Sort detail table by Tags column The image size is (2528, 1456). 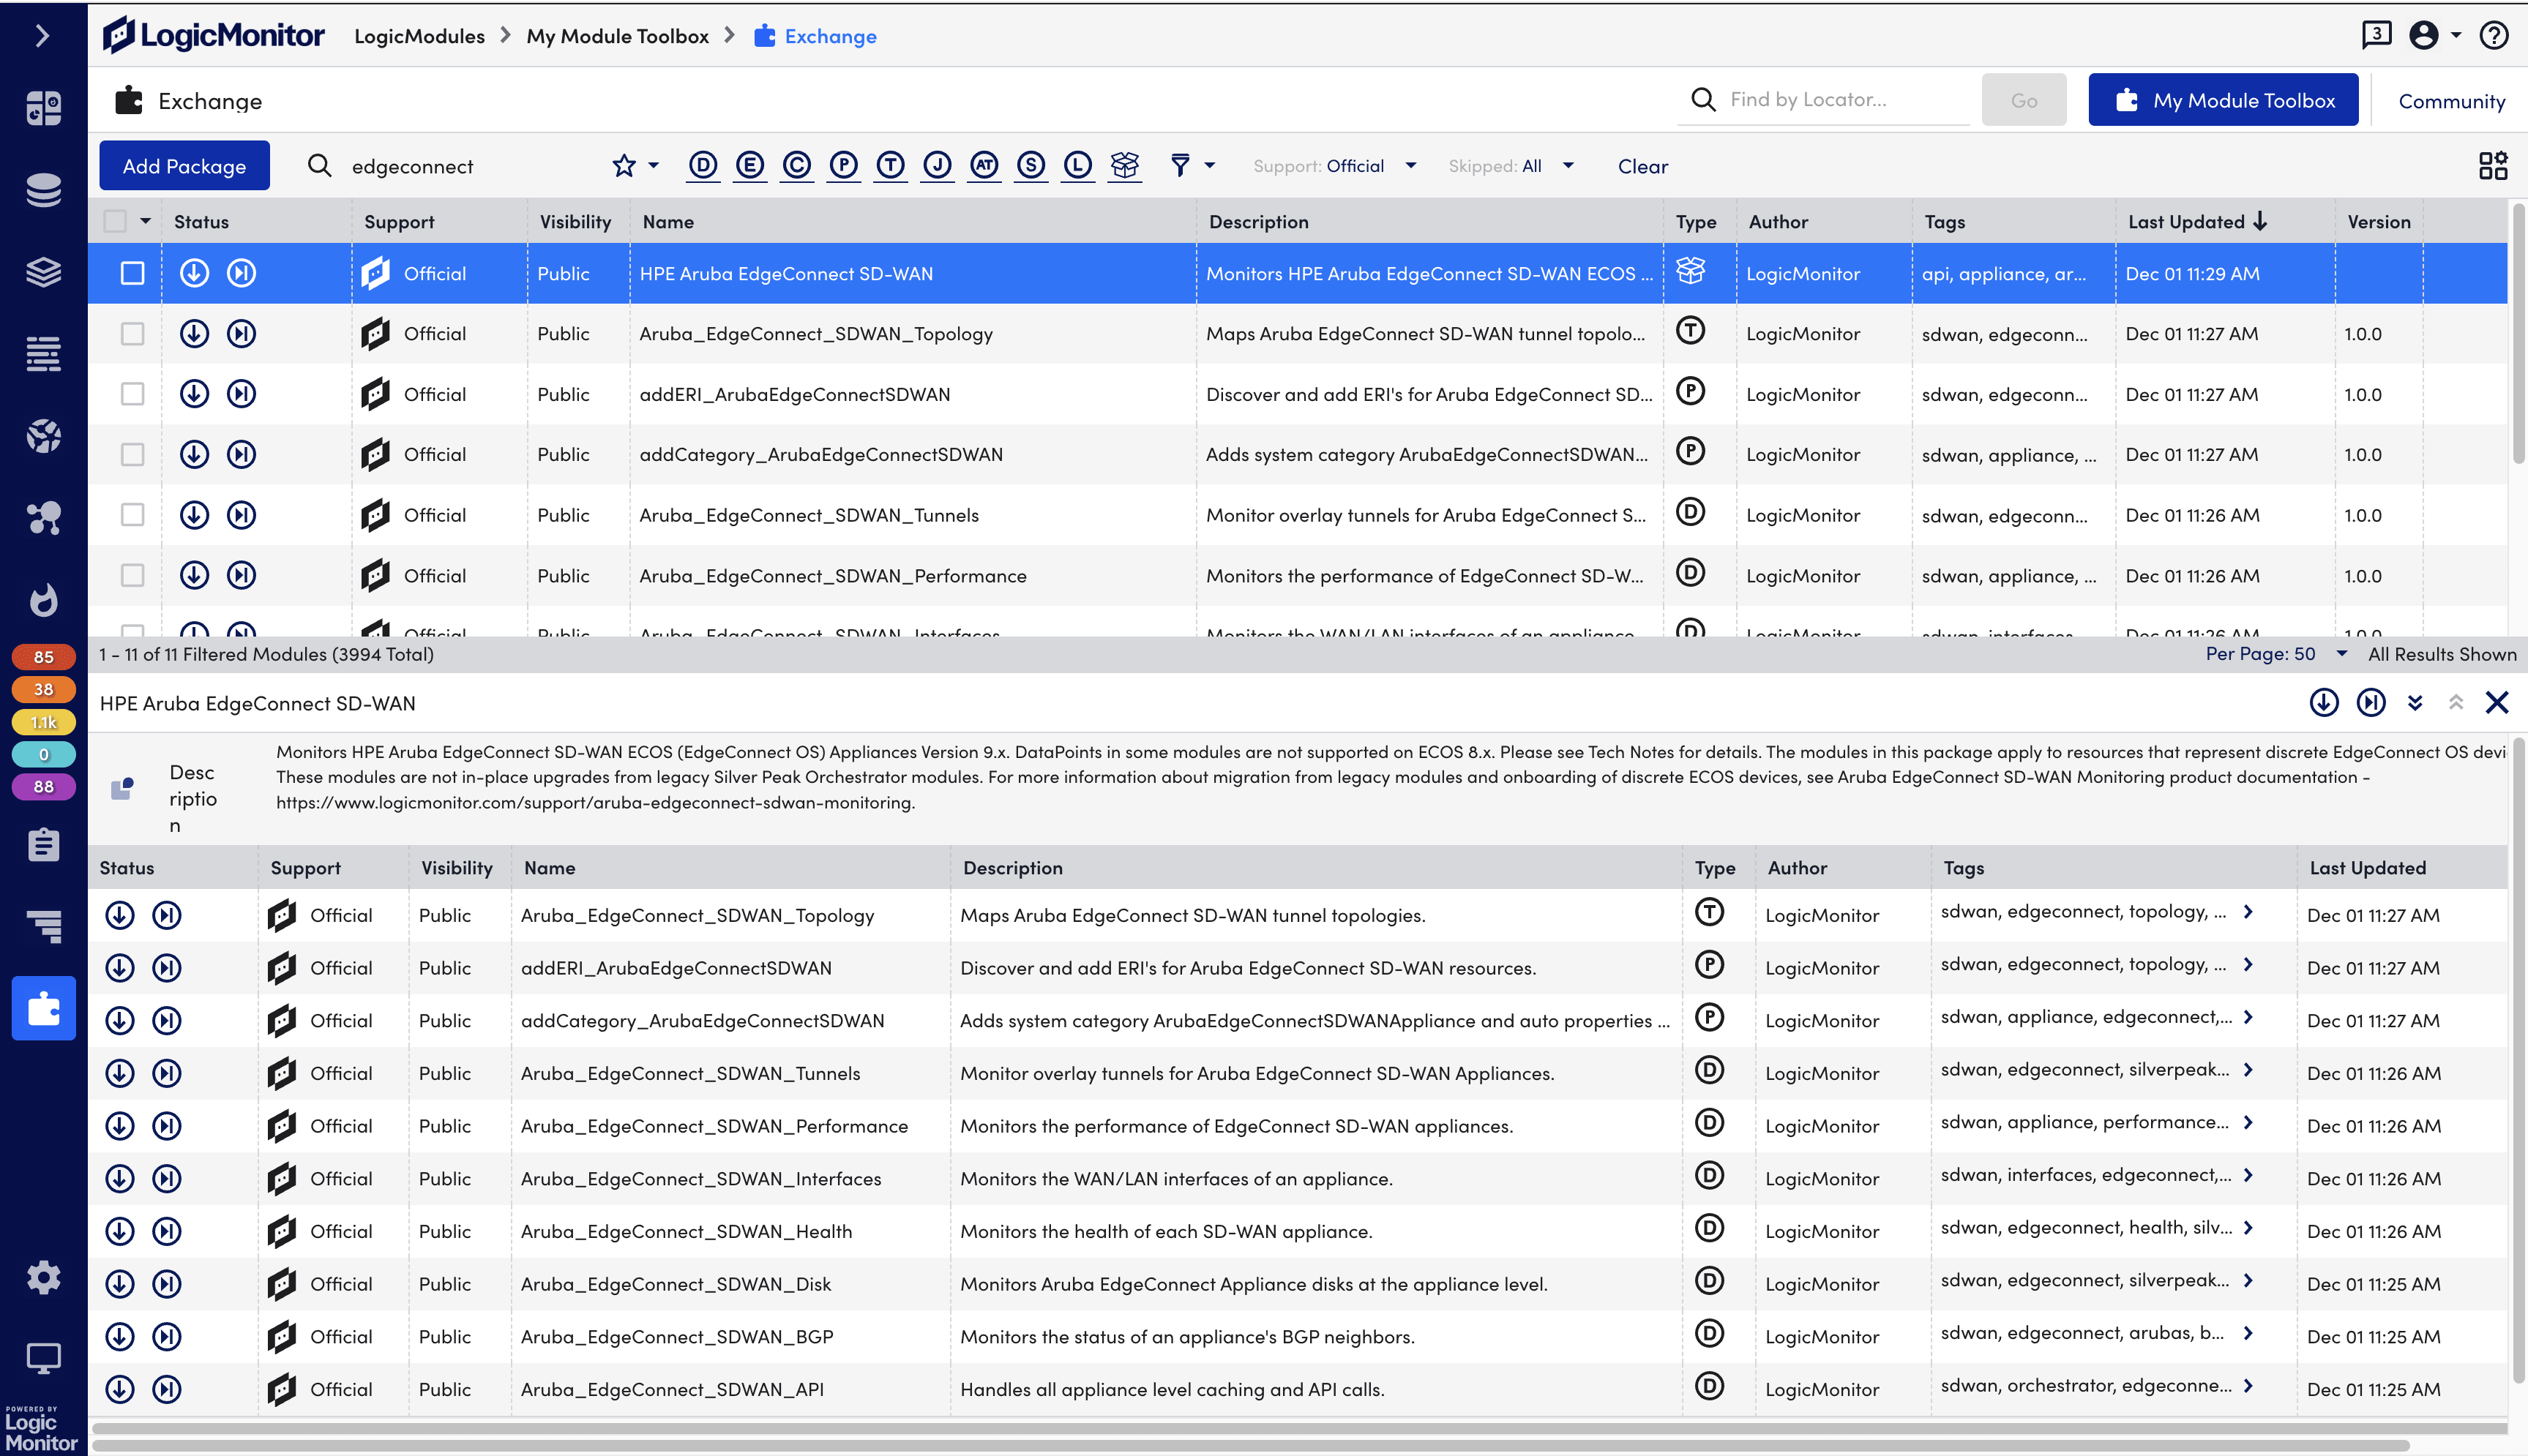click(x=1963, y=868)
